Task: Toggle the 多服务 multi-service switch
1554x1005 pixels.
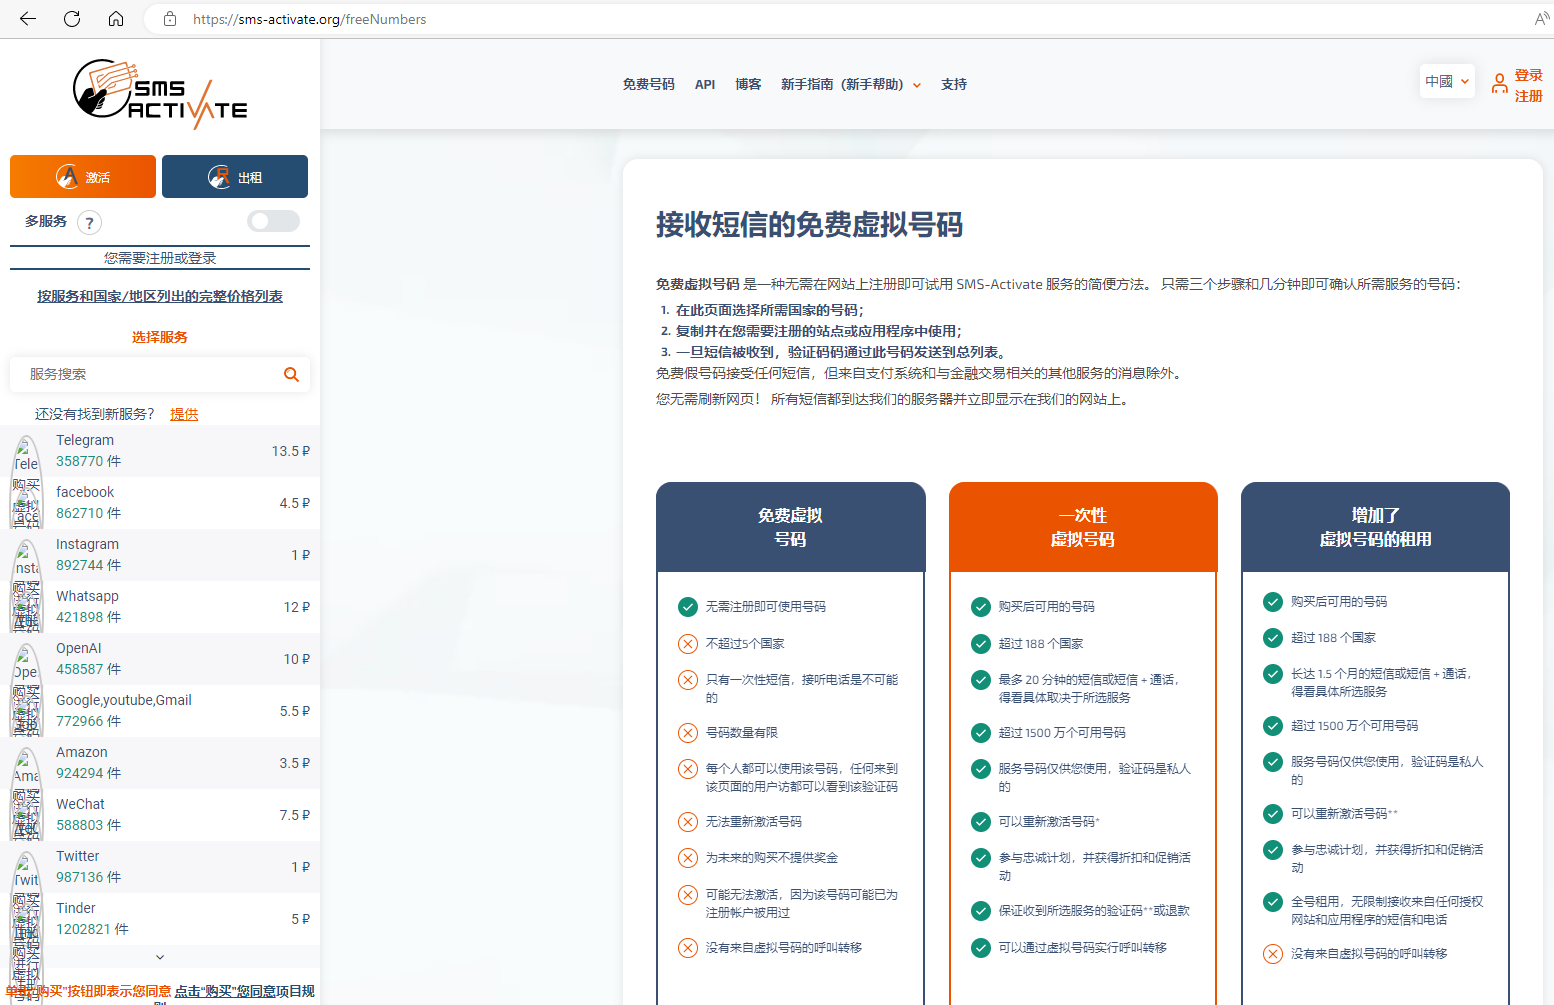Action: [273, 221]
